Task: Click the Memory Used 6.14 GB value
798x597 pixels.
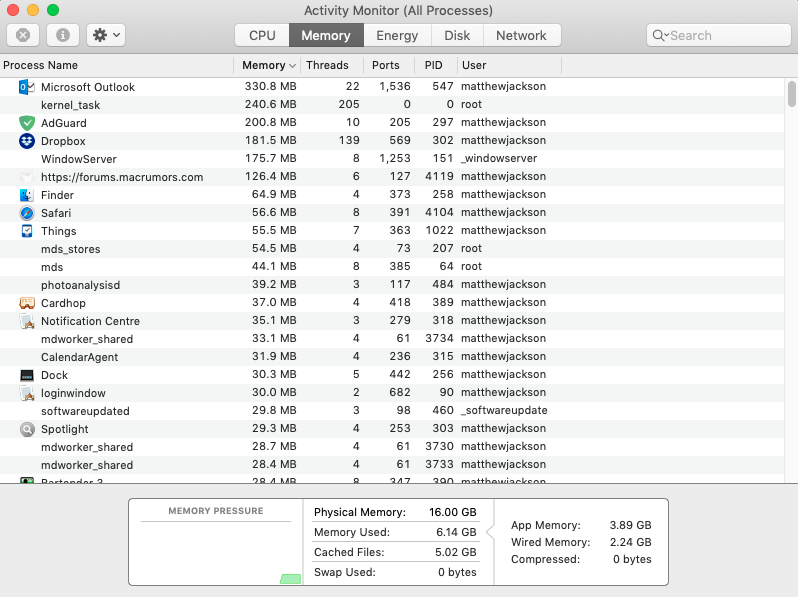Action: [x=456, y=532]
